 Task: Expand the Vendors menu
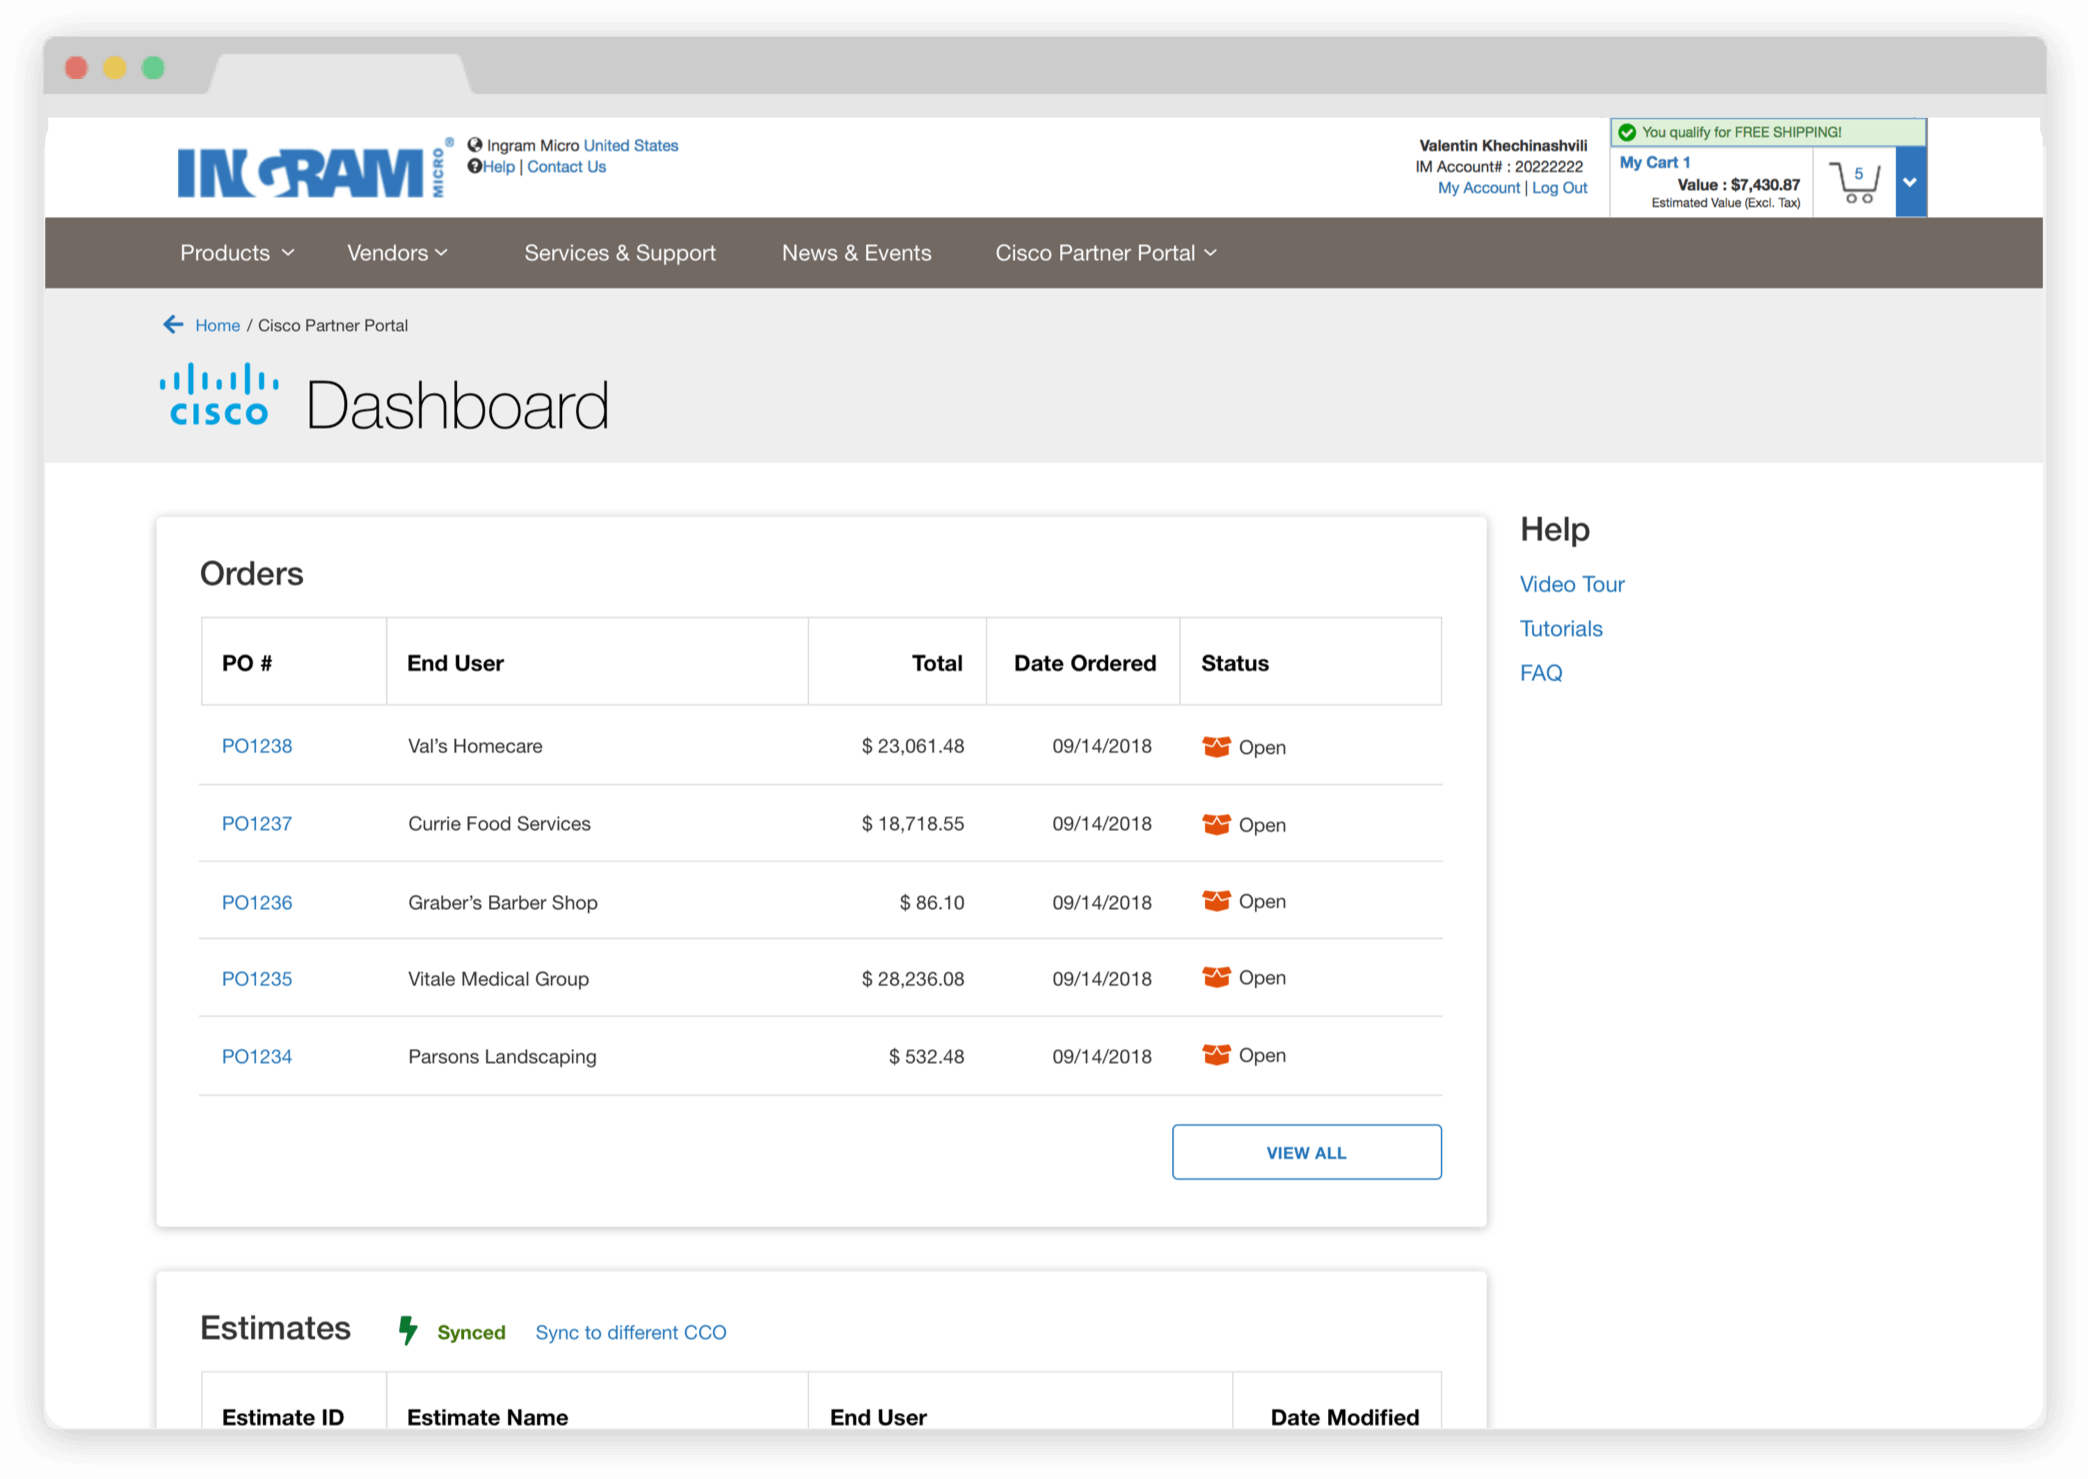click(397, 253)
